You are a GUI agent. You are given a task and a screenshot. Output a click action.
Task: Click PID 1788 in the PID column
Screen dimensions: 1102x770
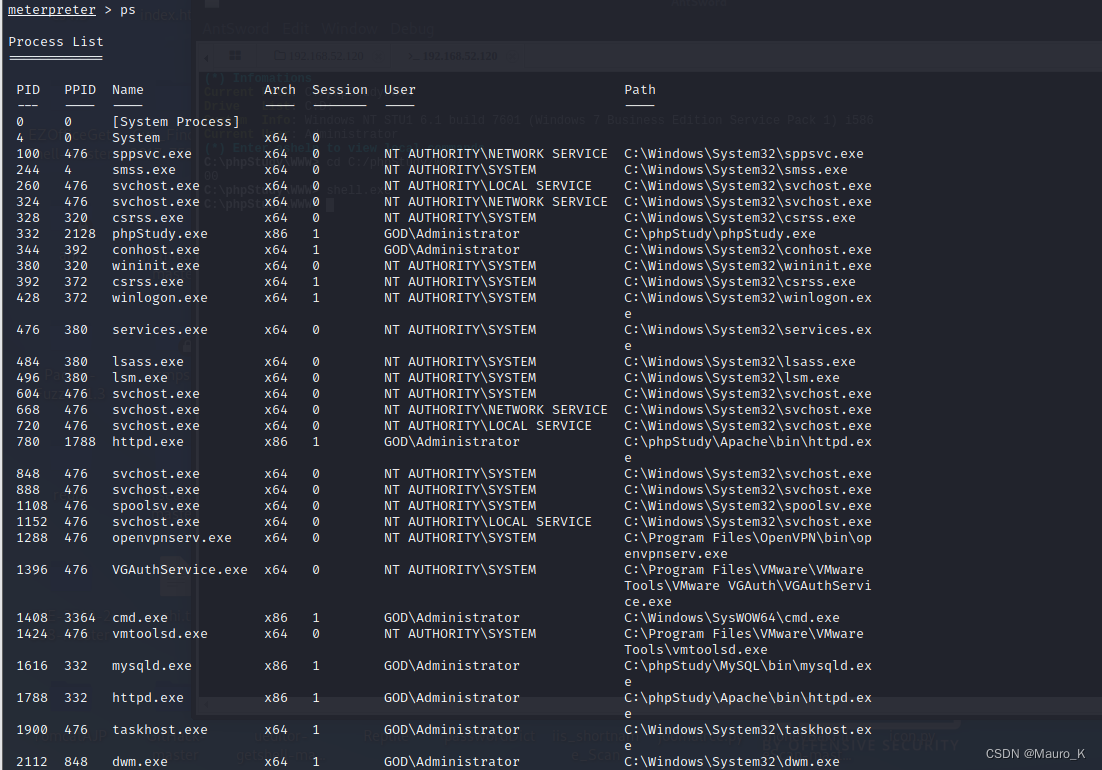point(32,698)
